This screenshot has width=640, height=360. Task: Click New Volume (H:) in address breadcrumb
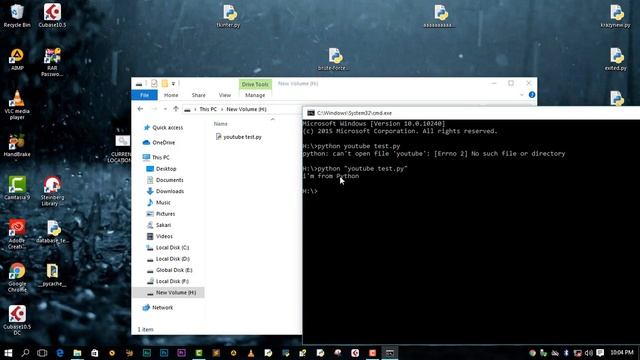point(247,109)
